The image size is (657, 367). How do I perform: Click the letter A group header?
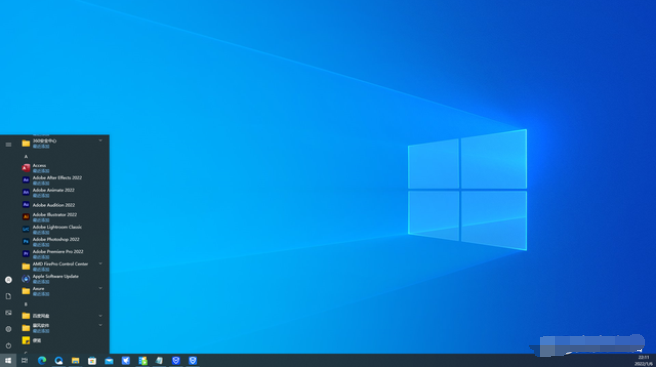[x=26, y=156]
